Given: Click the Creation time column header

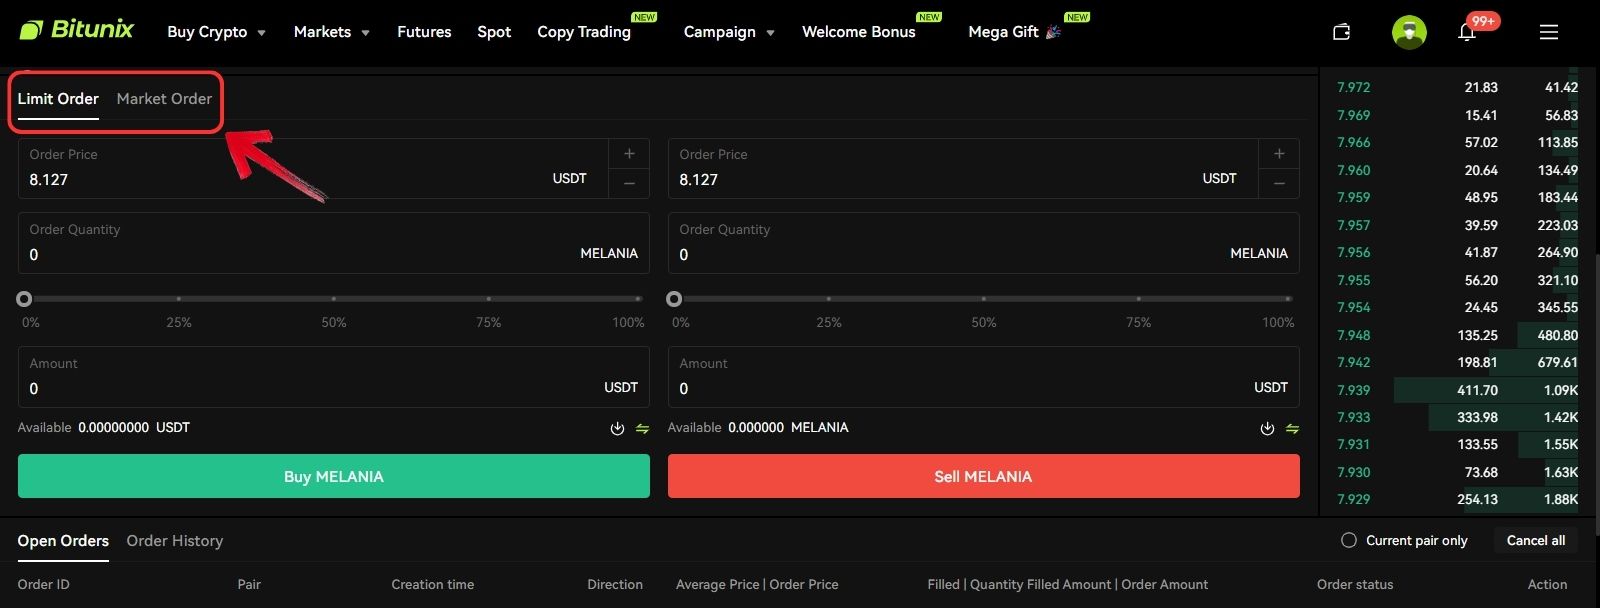Looking at the screenshot, I should (x=433, y=584).
